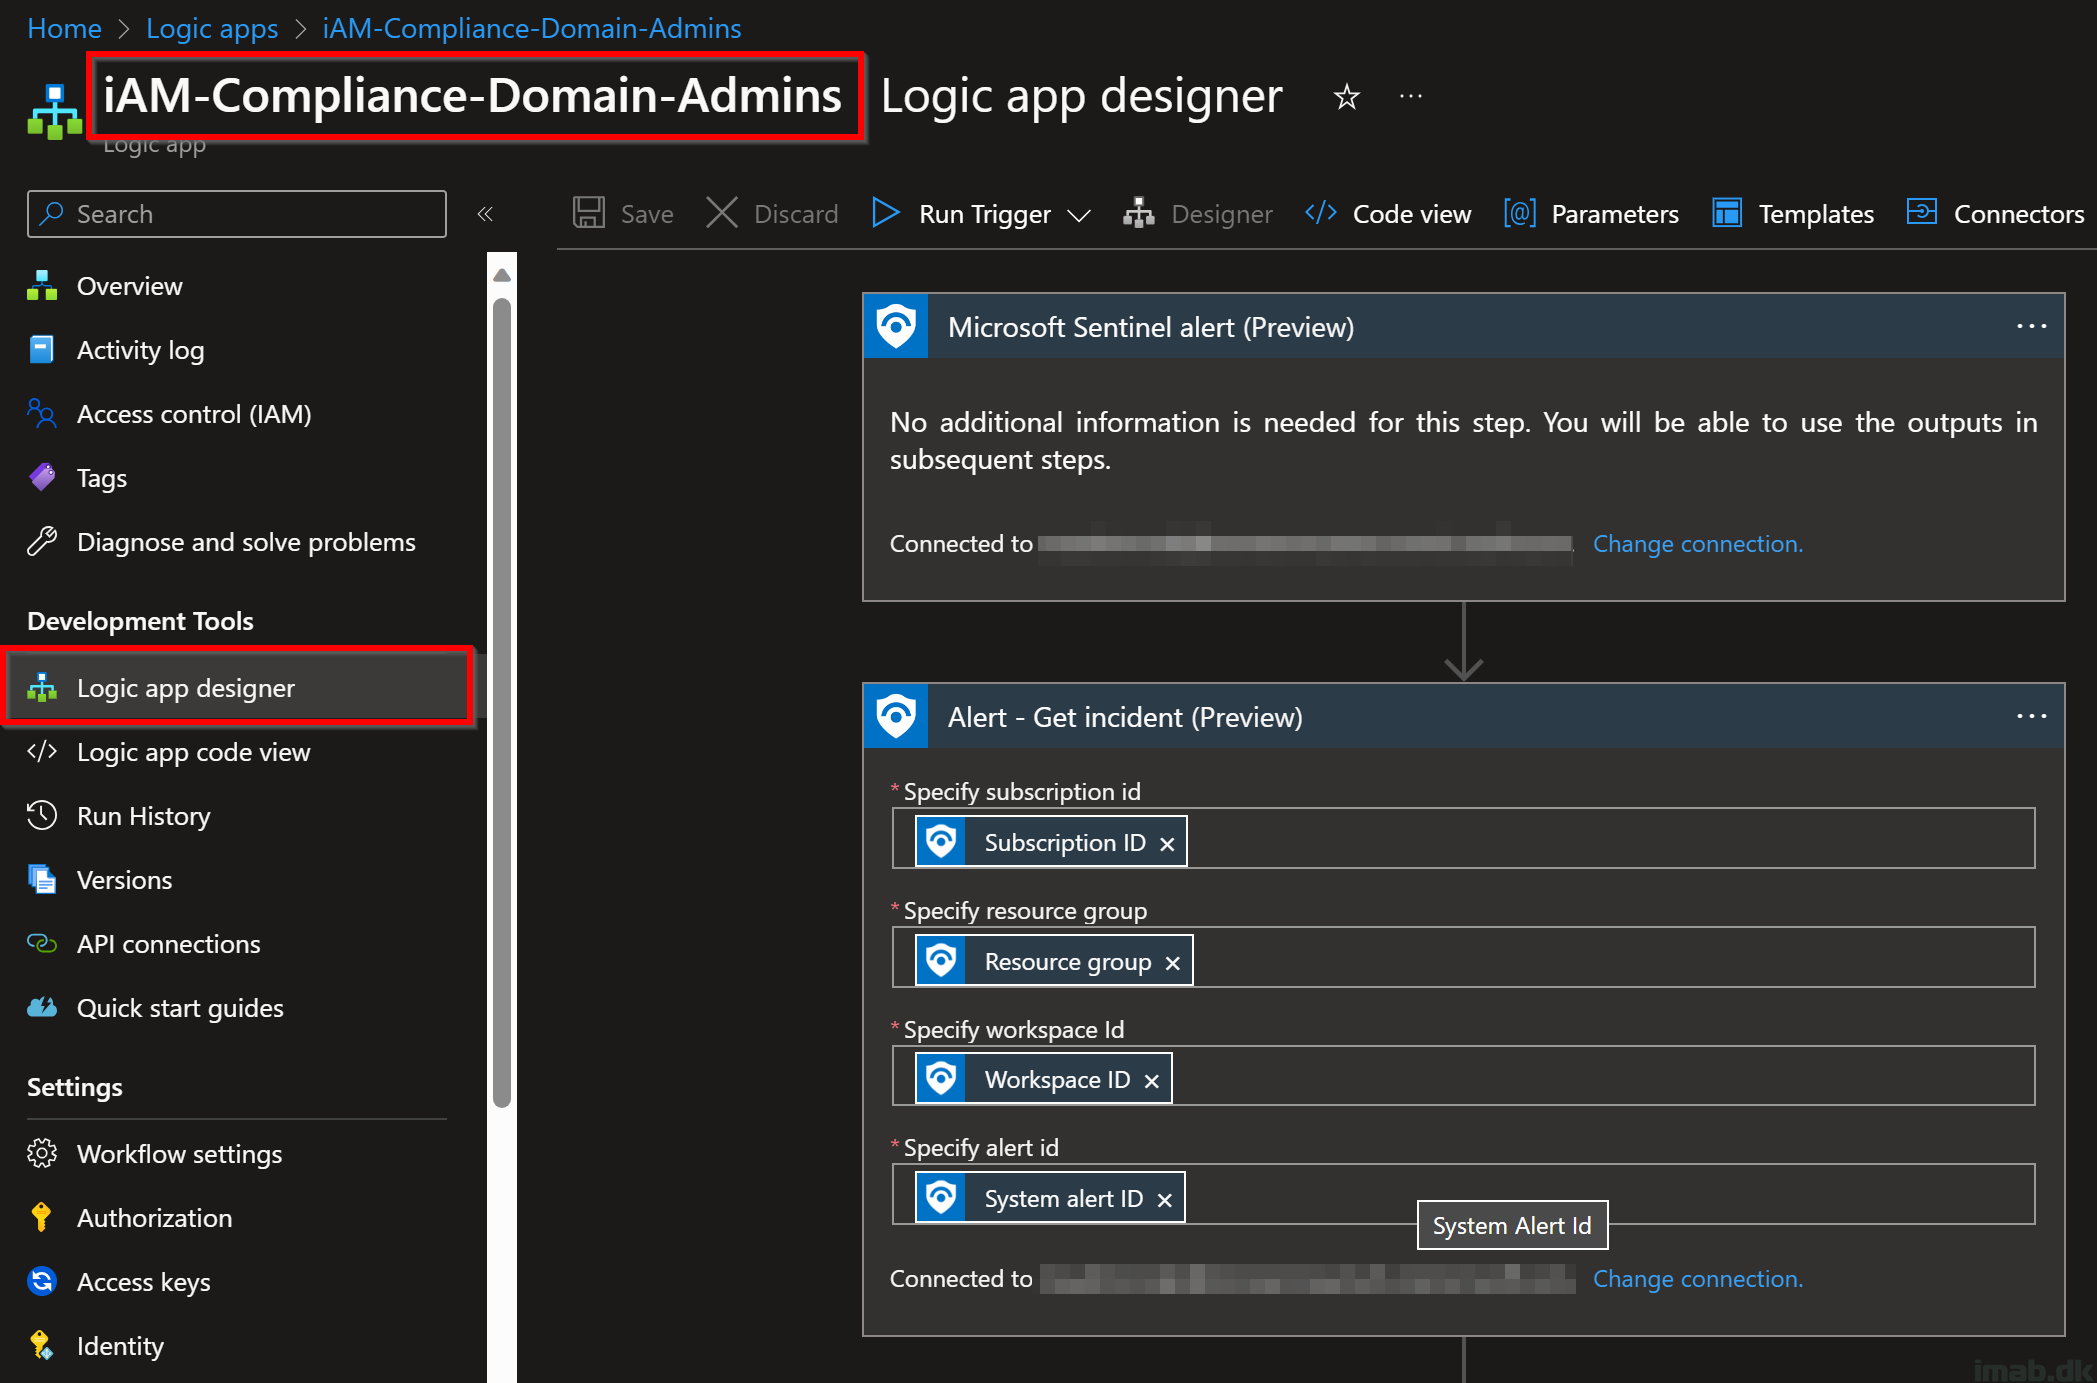Click the shield icon on Get incident action

coord(896,716)
